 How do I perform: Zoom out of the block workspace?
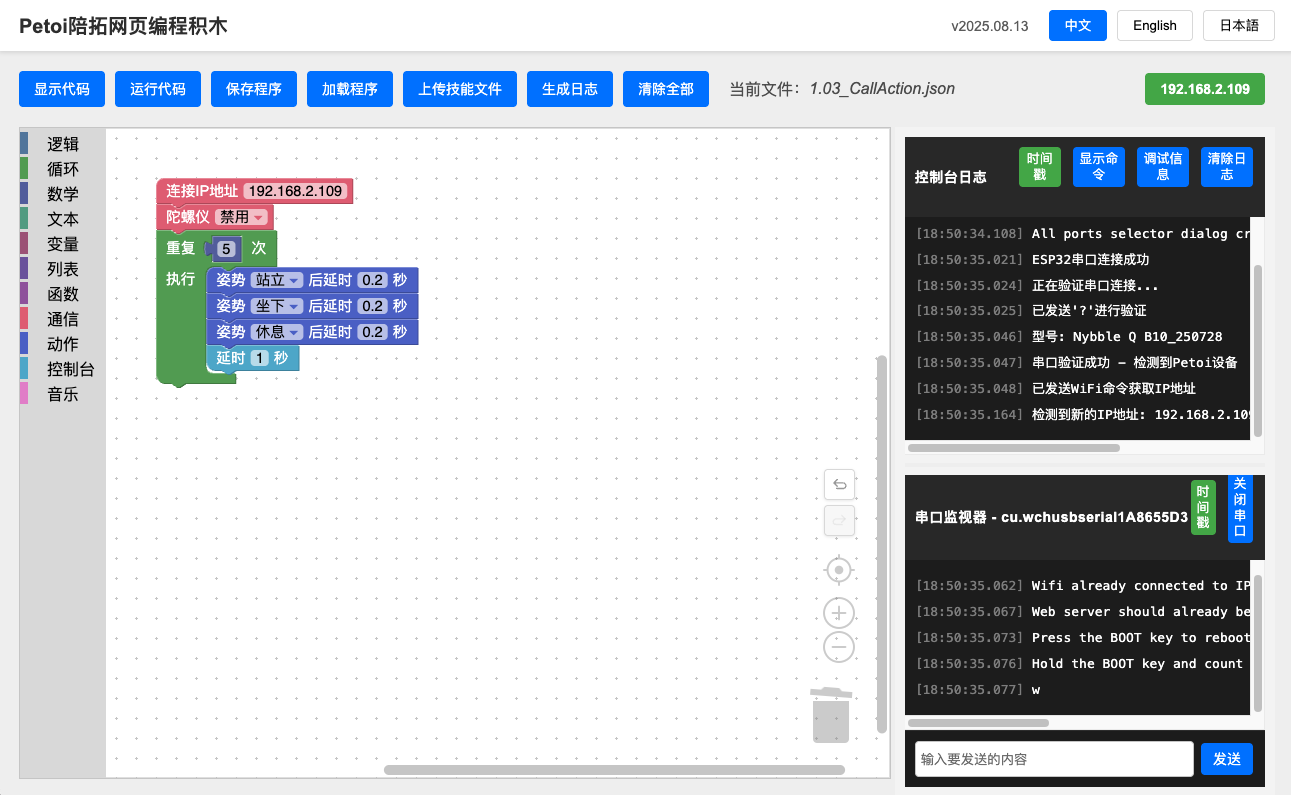[838, 646]
